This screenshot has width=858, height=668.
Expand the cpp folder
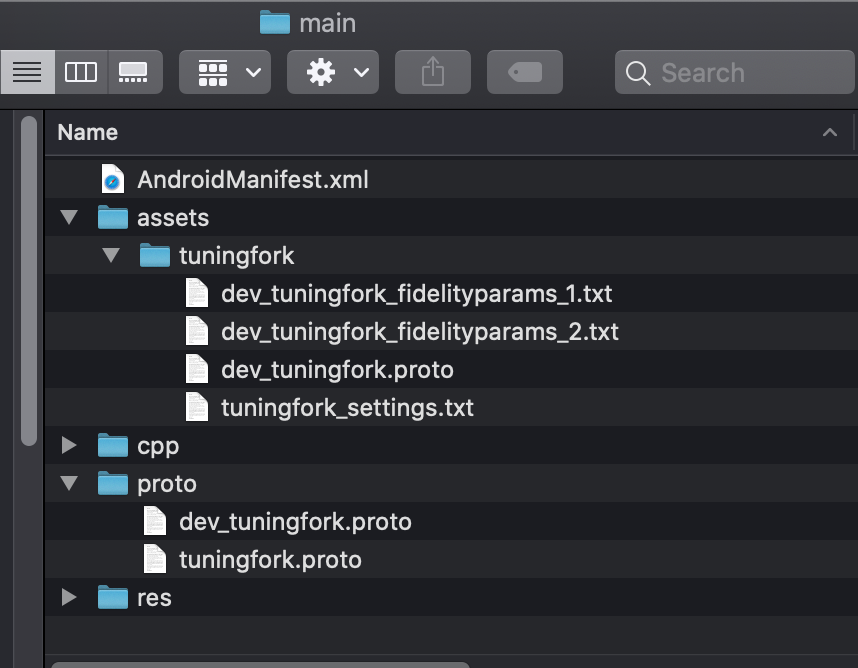point(69,446)
